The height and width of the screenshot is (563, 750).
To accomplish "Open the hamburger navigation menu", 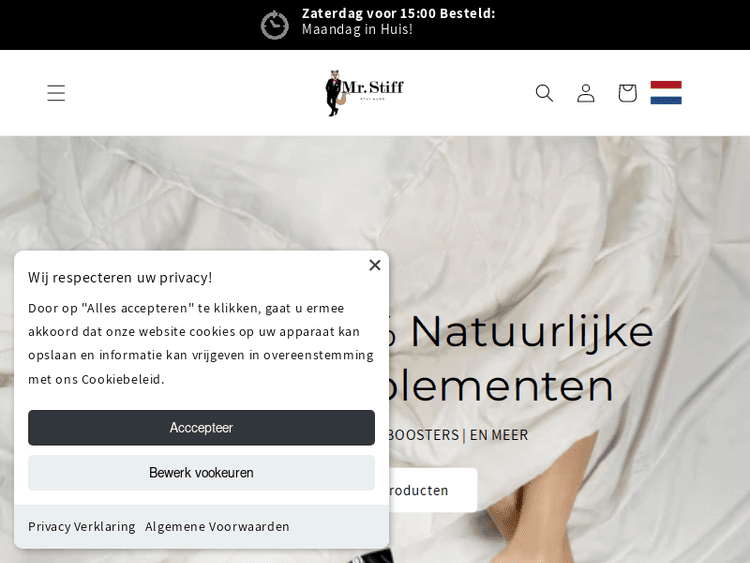I will tap(56, 93).
